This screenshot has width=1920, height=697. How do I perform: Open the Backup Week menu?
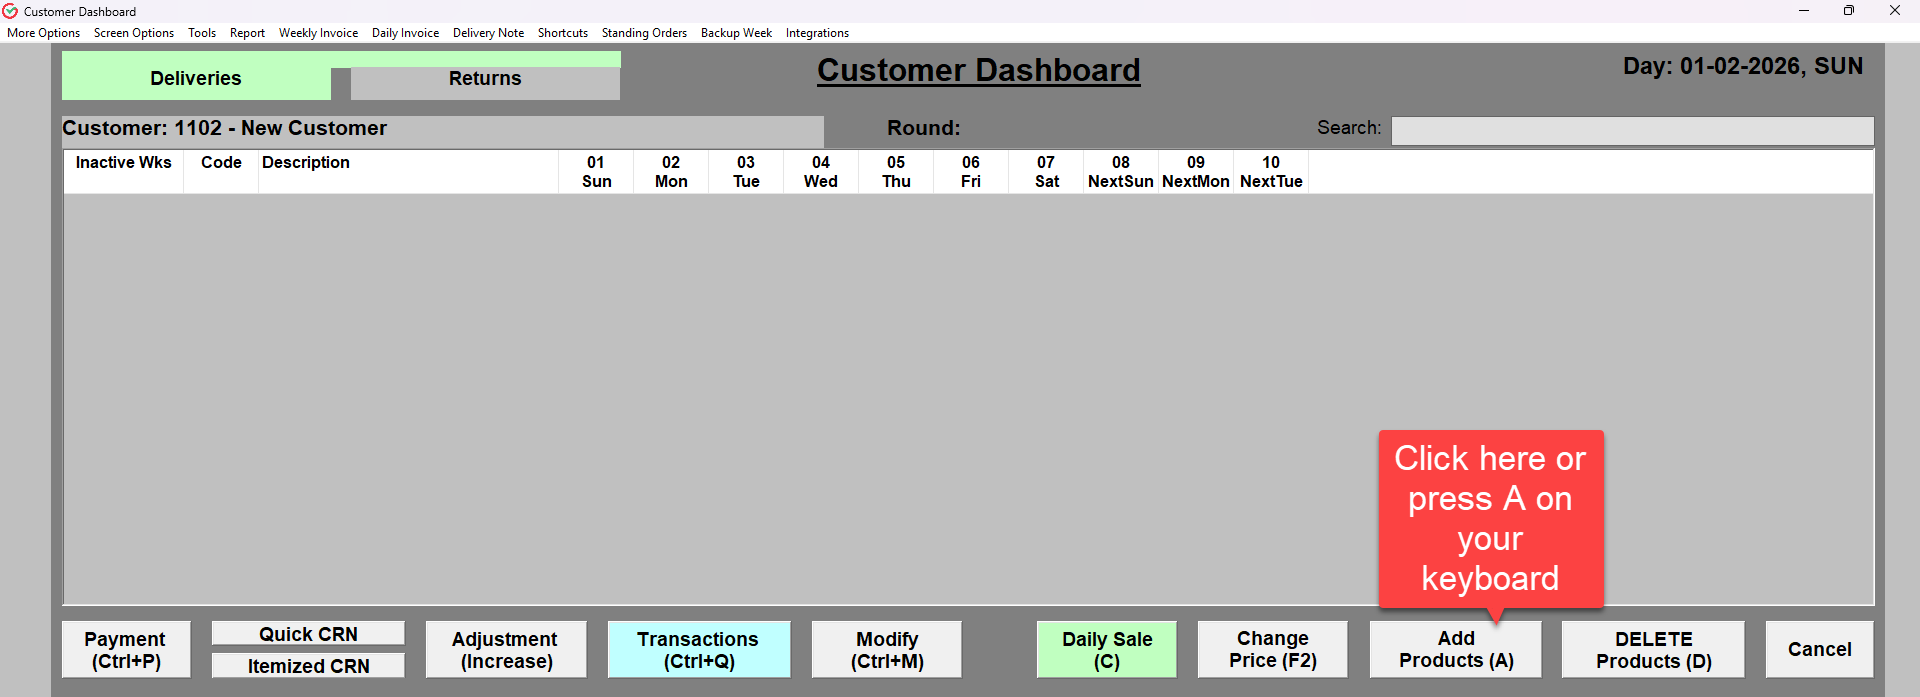click(x=736, y=33)
